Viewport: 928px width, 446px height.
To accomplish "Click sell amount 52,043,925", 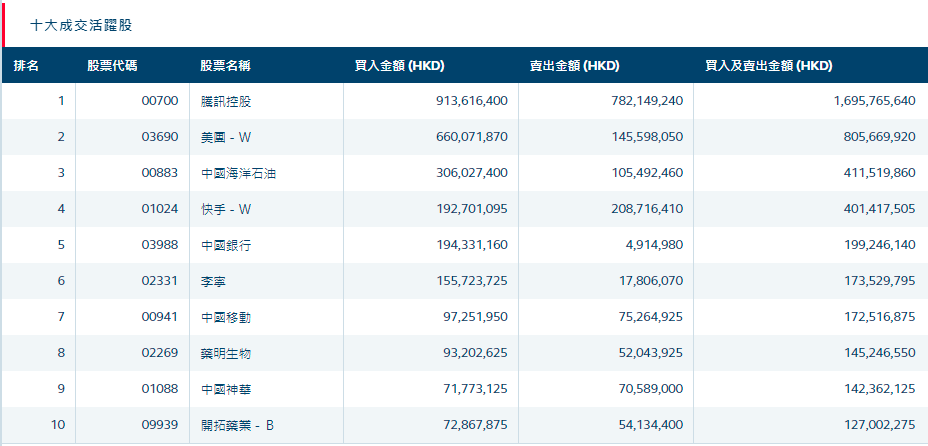I will tap(651, 354).
